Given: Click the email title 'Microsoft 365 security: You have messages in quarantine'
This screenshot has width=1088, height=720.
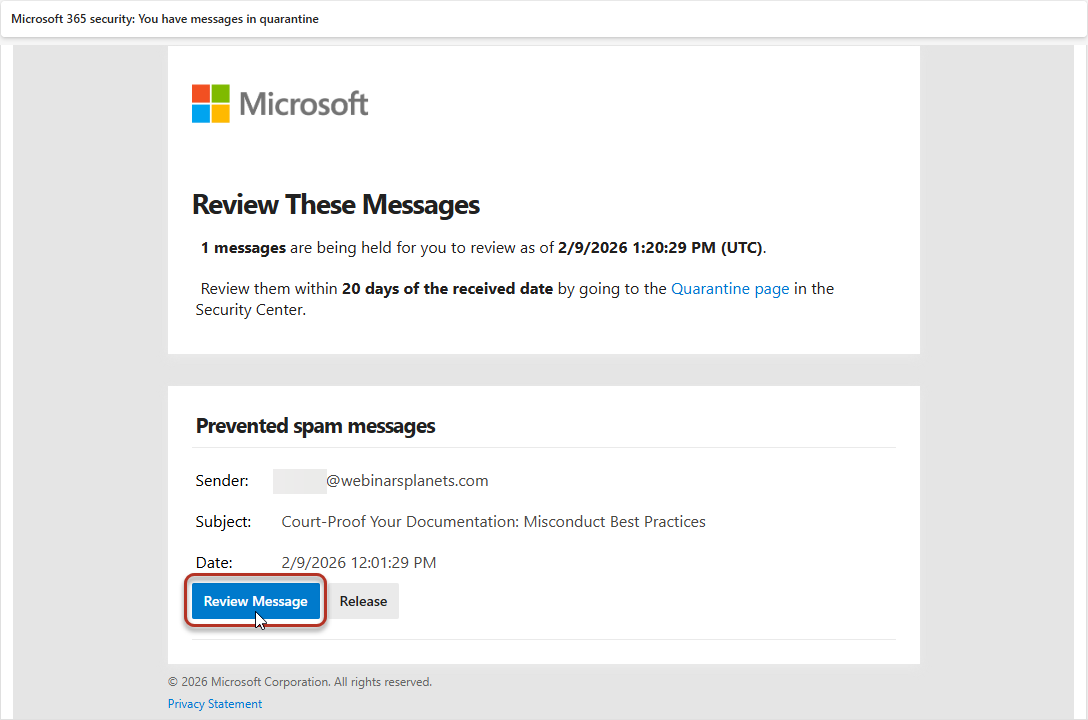Looking at the screenshot, I should [x=165, y=19].
